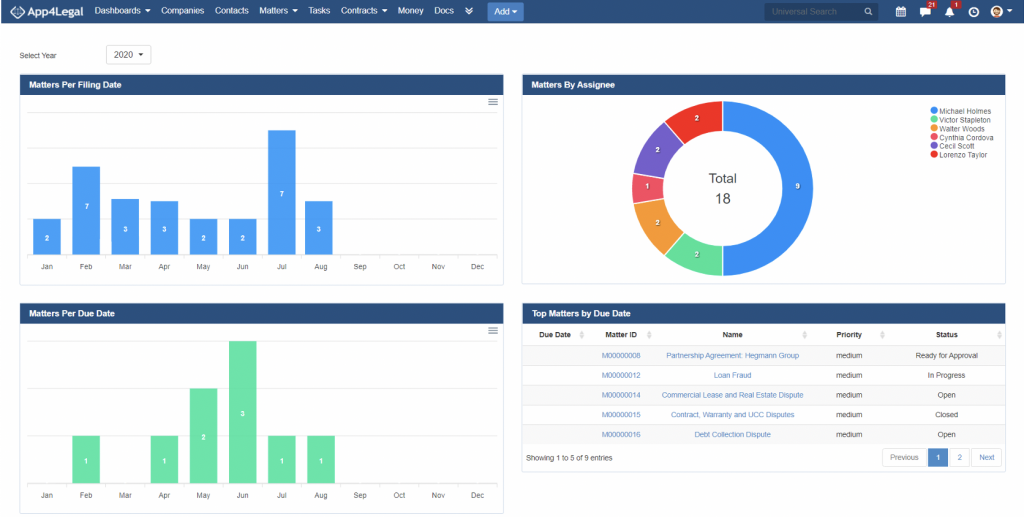Go to the Companies menu item
1024x517 pixels.
pos(182,11)
